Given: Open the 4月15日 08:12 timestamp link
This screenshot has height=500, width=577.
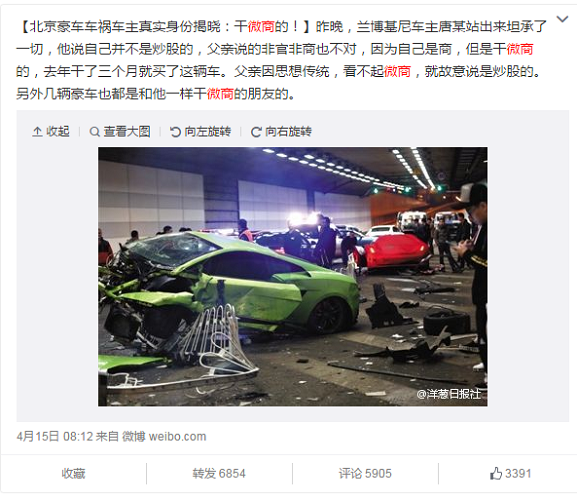Looking at the screenshot, I should pyautogui.click(x=55, y=437).
